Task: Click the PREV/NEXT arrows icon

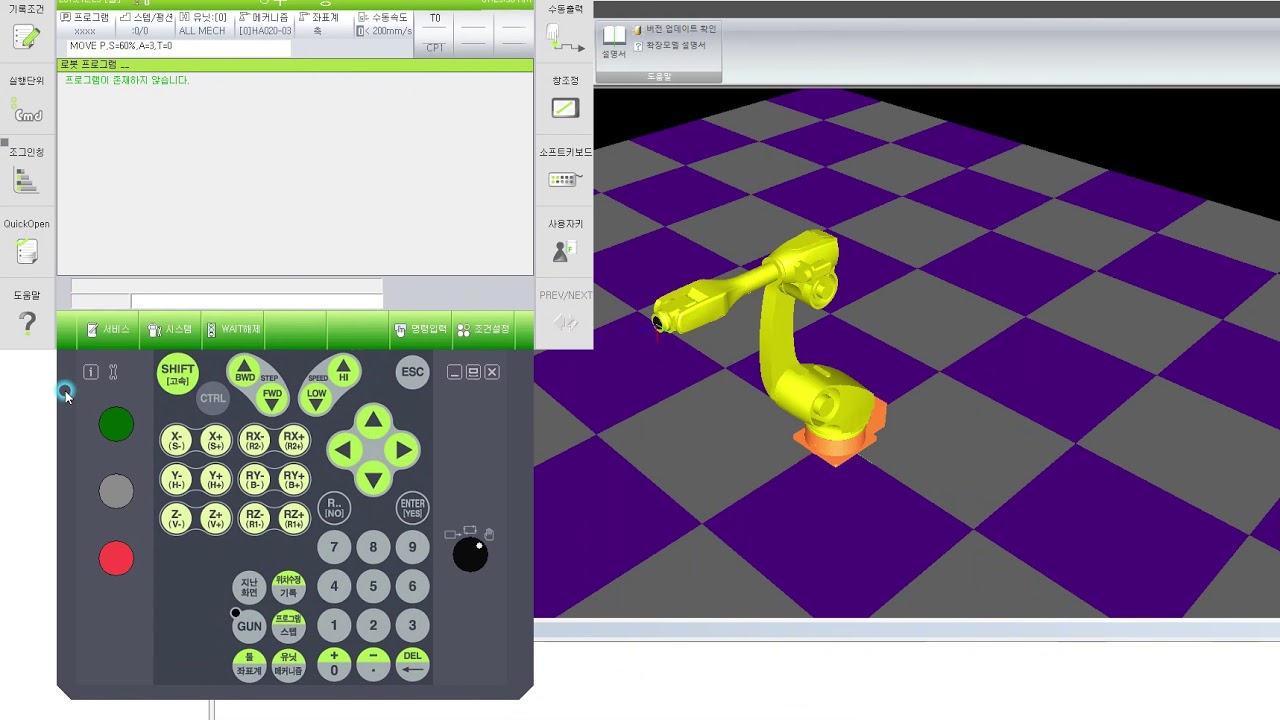Action: [565, 323]
